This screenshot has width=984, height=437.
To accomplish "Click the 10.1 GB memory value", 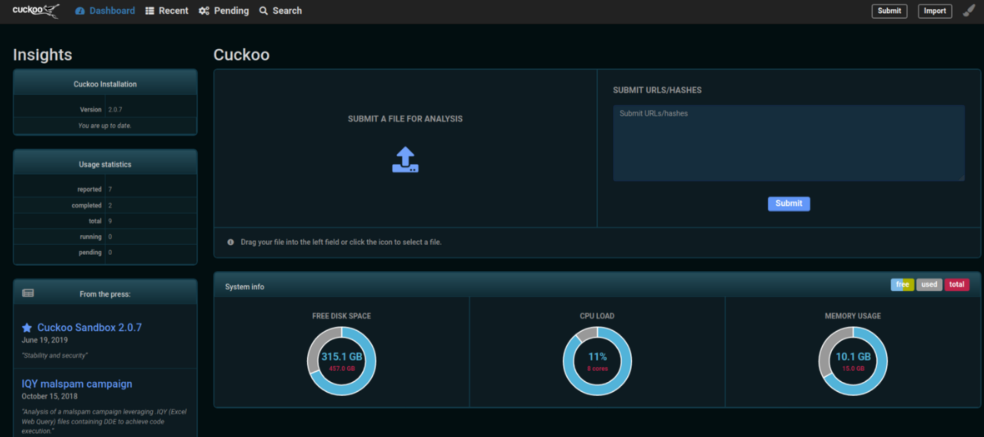I will (x=853, y=357).
